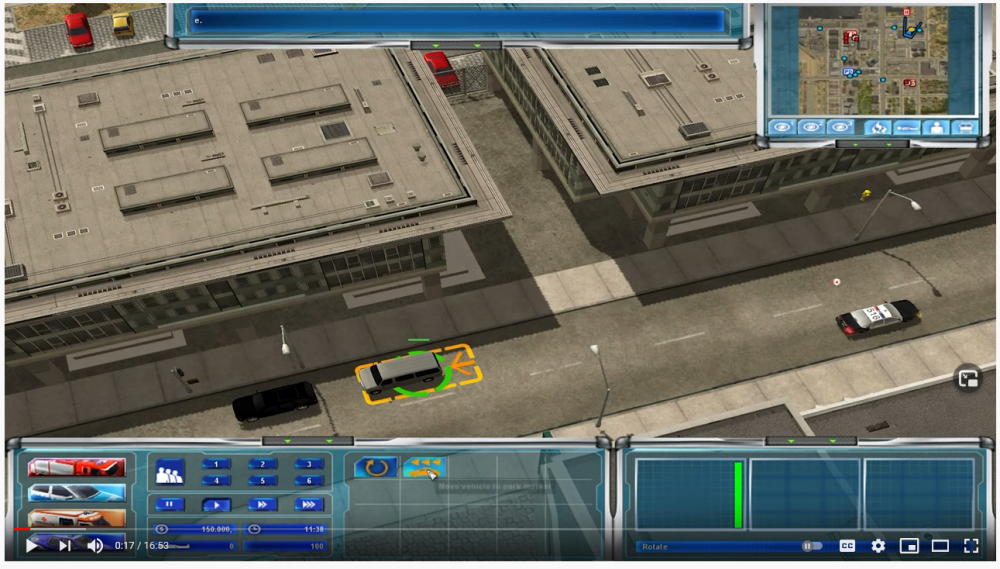
Task: Toggle injured persons filter on minimap
Action: [907, 128]
